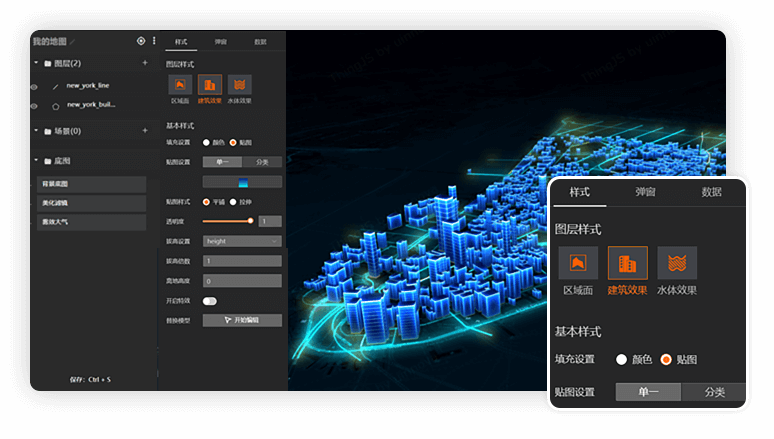Screen dimensions: 774x439
Task: Toggle the 开启特效 switch
Action: point(210,300)
